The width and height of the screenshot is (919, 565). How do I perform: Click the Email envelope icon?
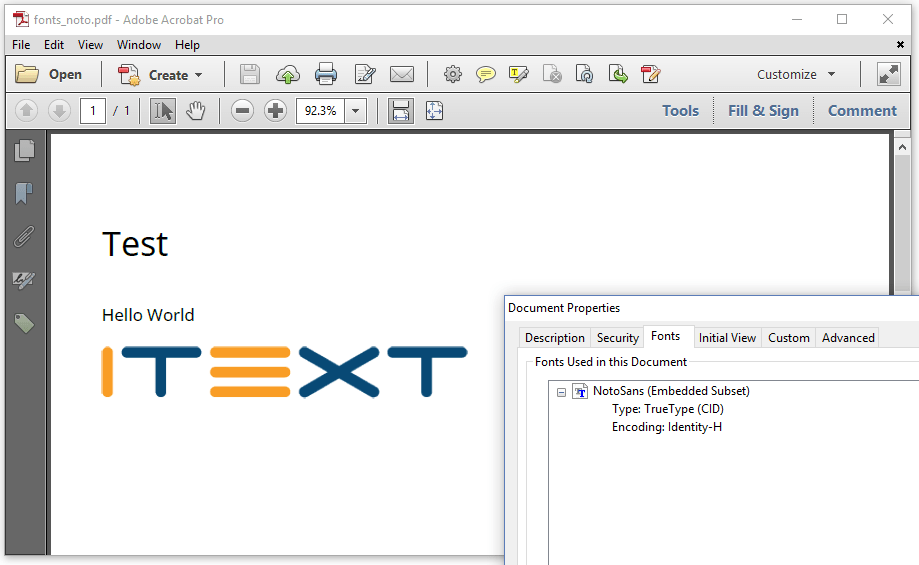pos(402,74)
